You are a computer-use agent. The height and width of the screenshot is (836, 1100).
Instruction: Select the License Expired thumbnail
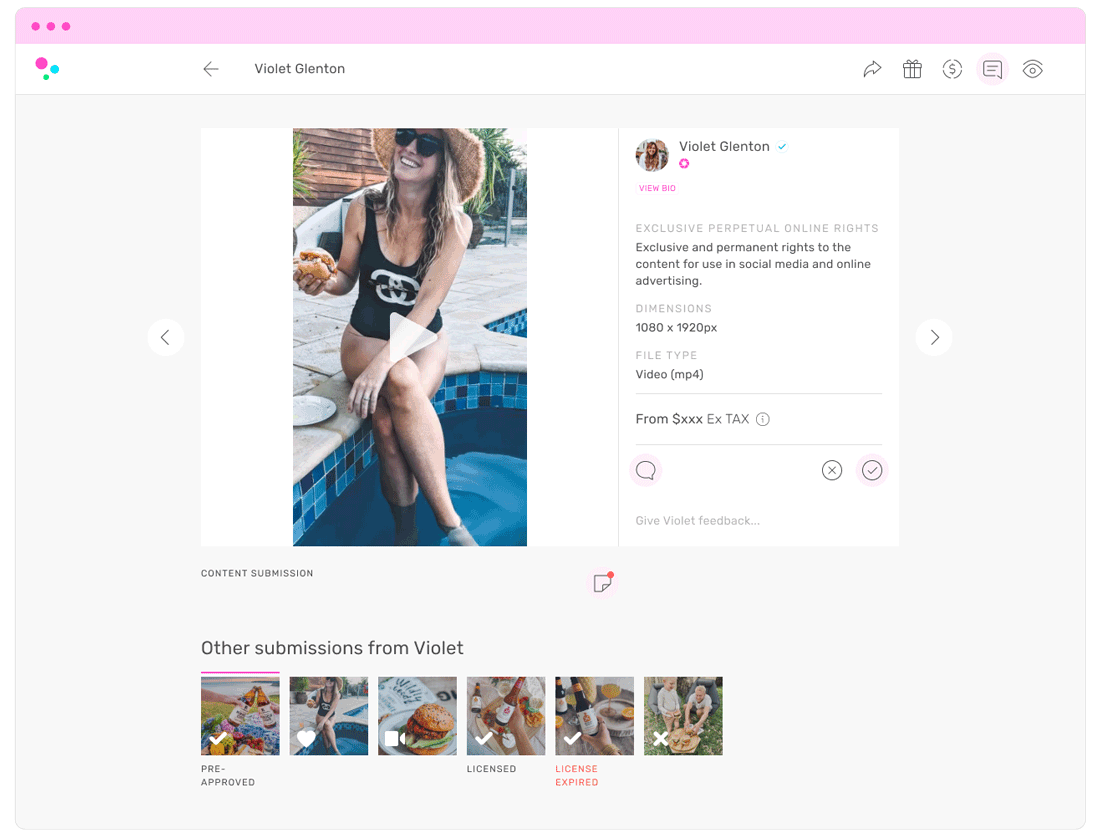pos(594,716)
